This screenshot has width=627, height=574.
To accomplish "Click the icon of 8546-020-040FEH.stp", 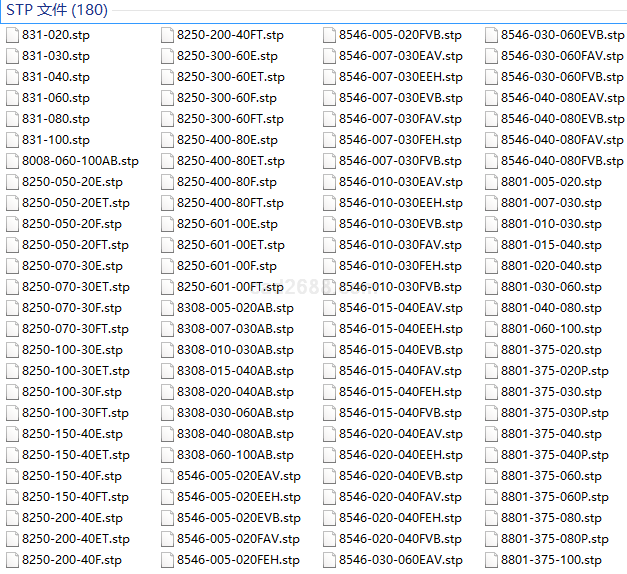I will pyautogui.click(x=329, y=518).
